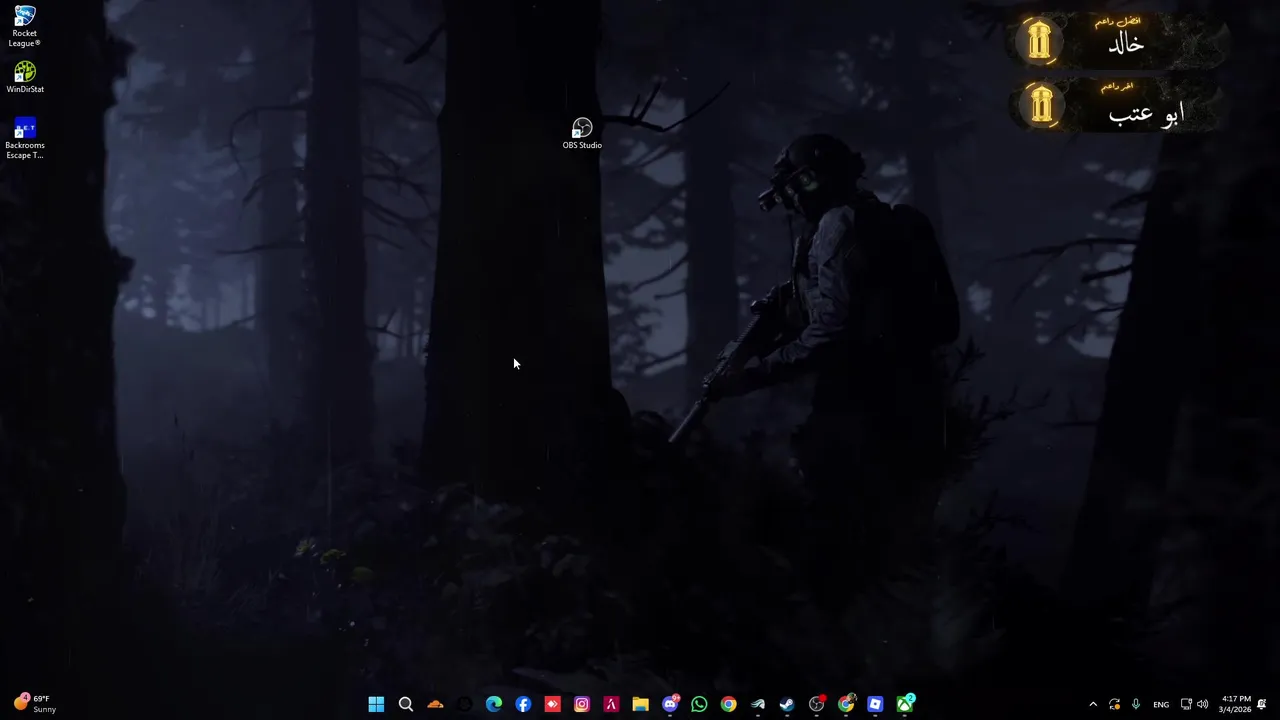1280x720 pixels.
Task: Open Steam from the taskbar
Action: tap(787, 705)
